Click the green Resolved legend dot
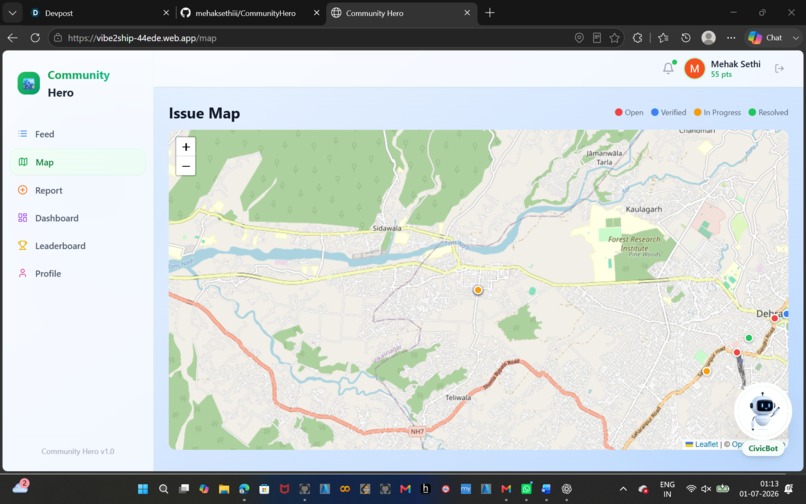 752,112
